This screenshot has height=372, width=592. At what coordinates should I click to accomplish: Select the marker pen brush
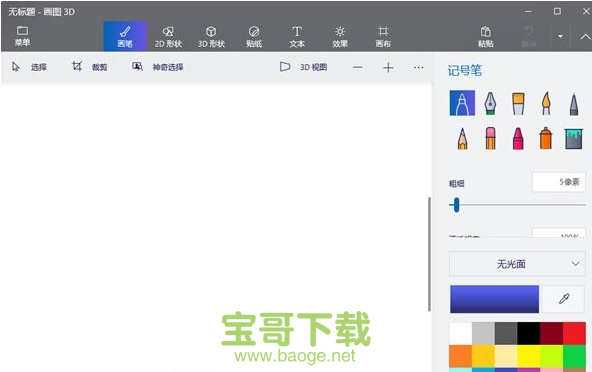[x=462, y=103]
